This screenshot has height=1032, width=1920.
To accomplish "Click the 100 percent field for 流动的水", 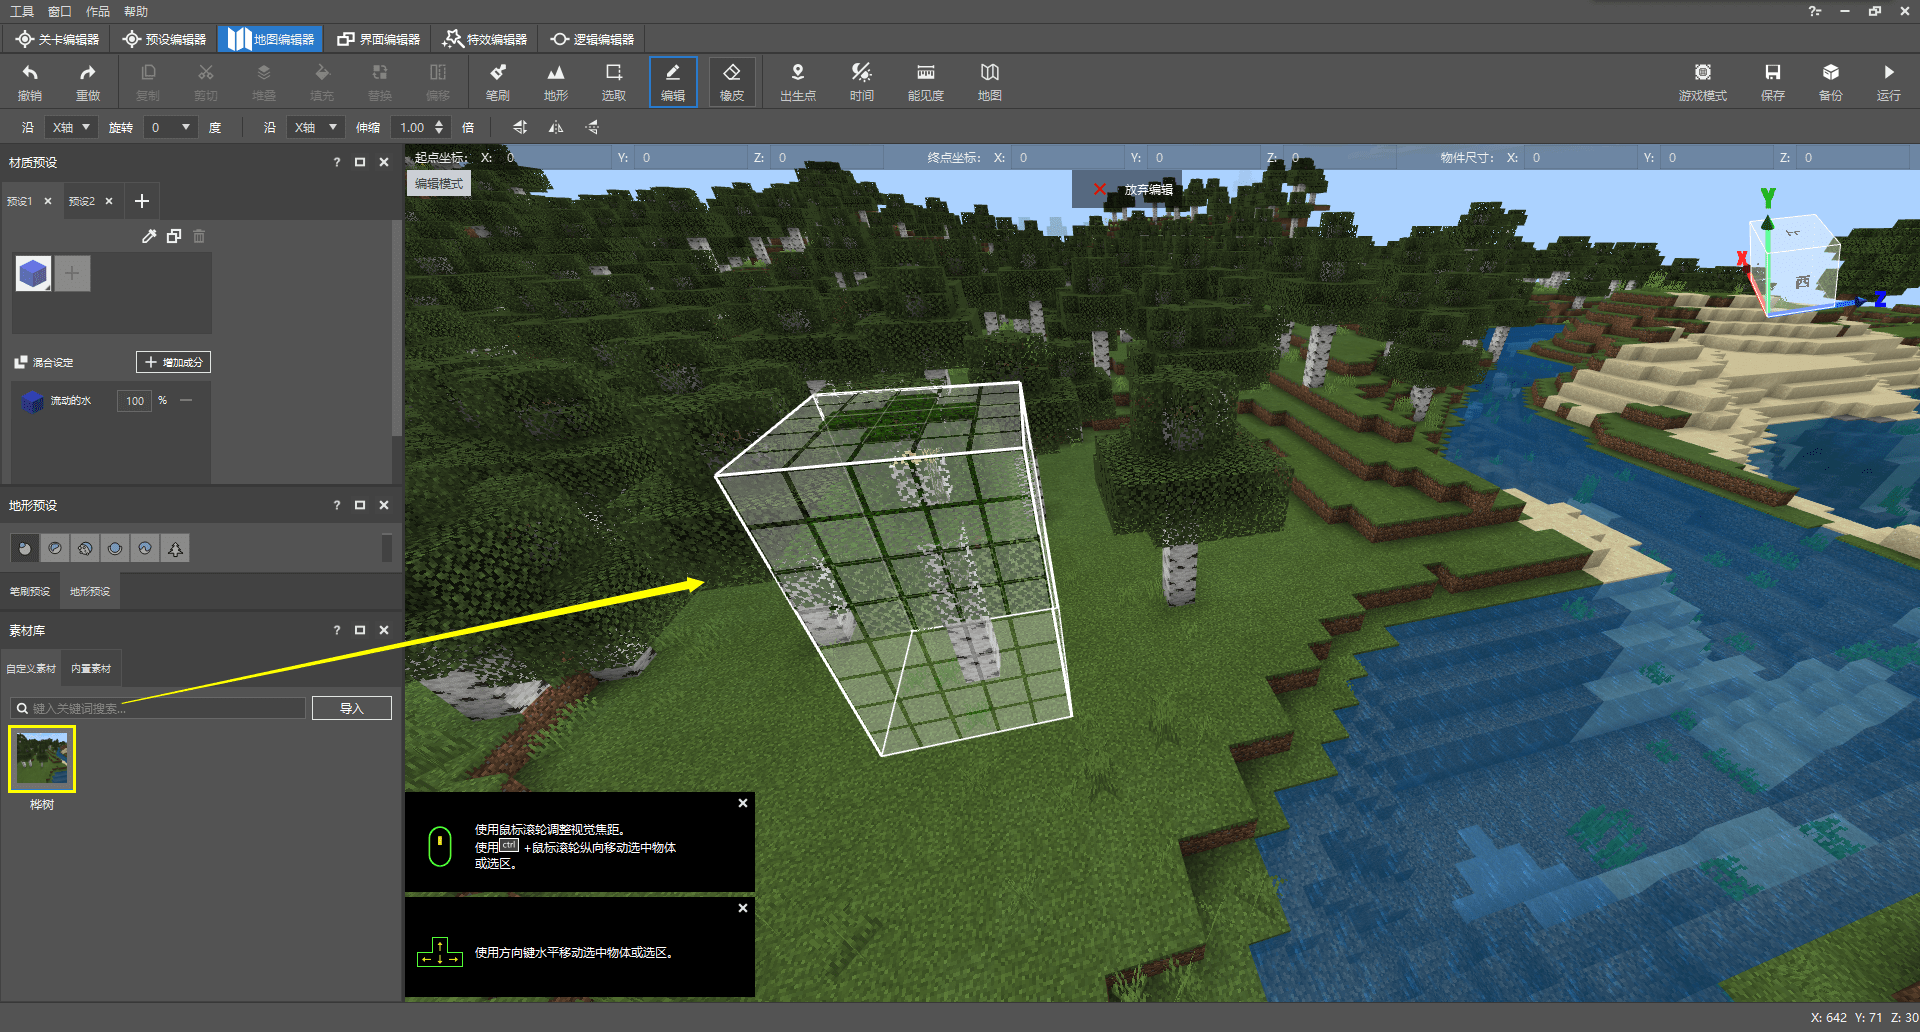I will point(135,400).
